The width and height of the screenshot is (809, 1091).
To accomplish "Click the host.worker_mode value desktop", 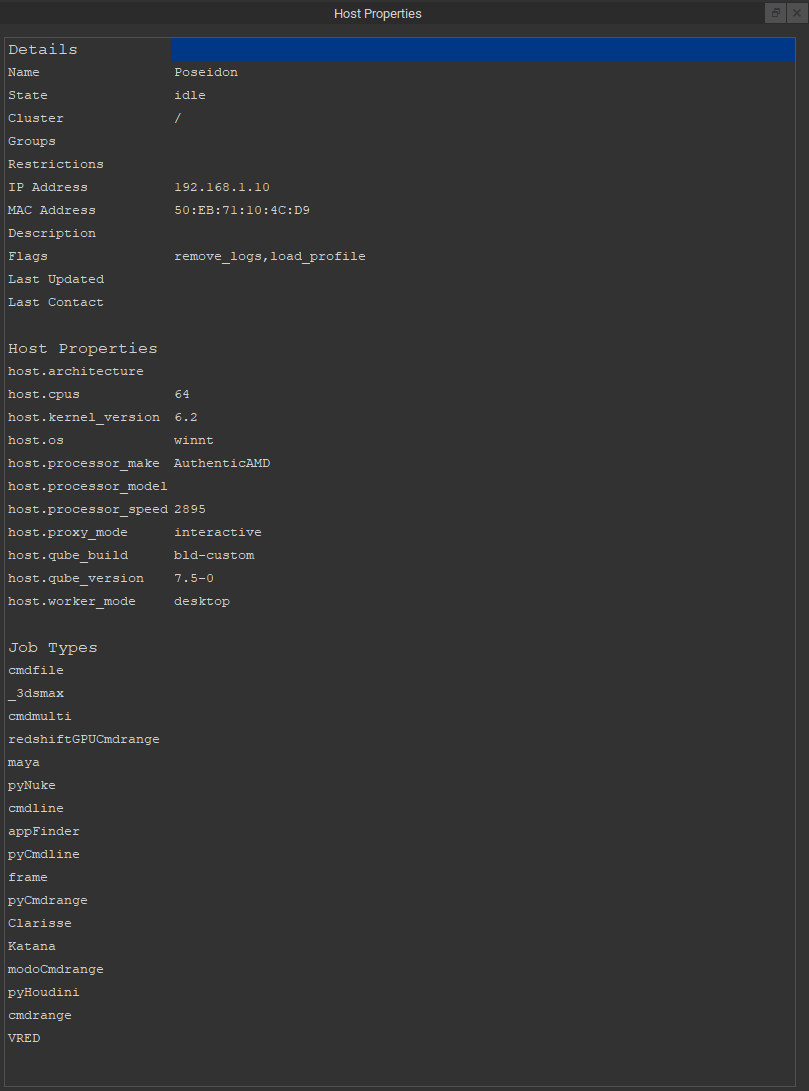I will [x=202, y=602].
